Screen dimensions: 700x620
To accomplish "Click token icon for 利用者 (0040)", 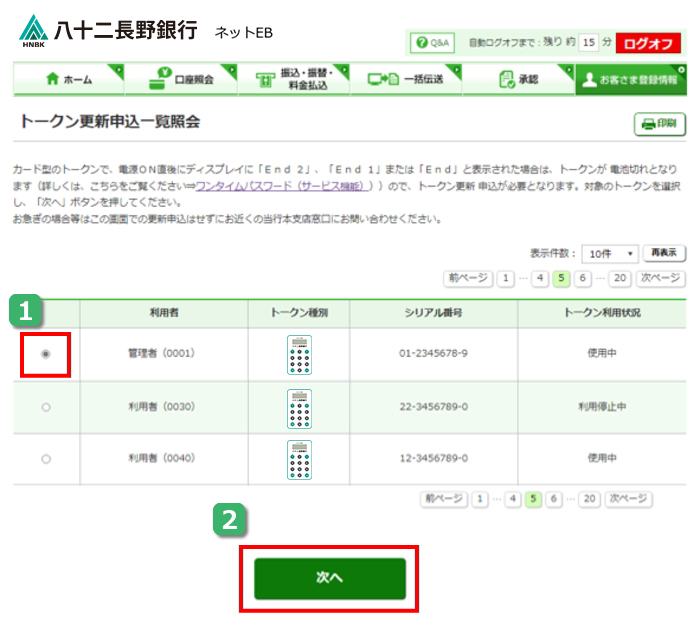I will (x=299, y=459).
